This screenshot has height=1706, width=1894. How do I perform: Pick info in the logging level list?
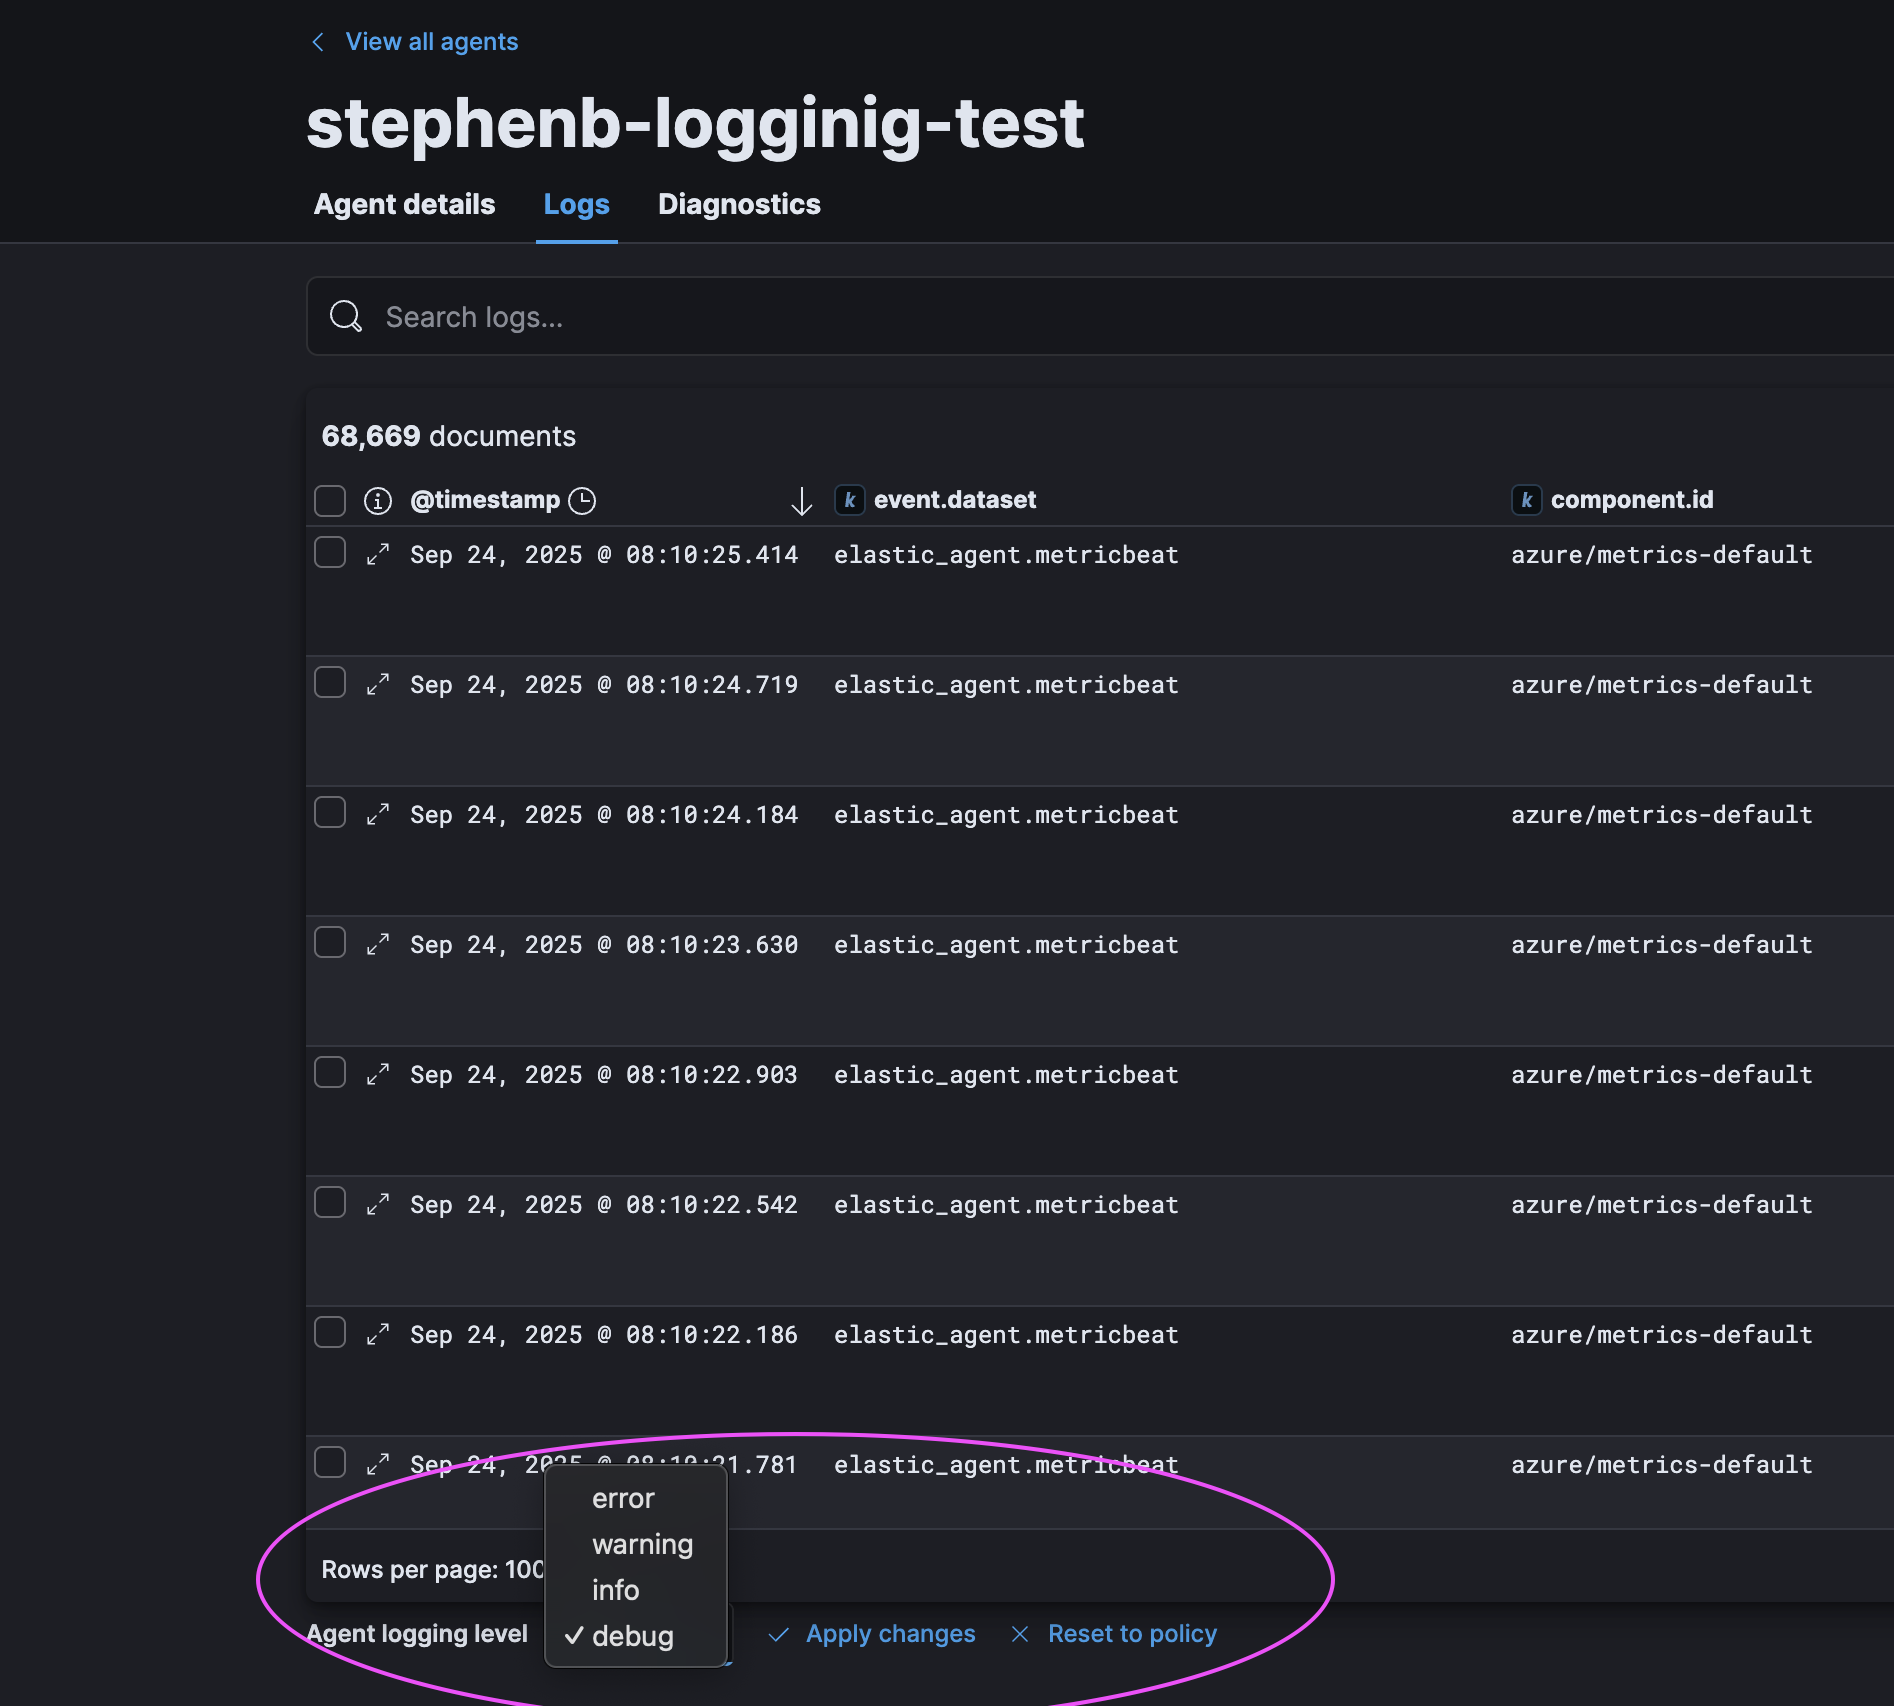point(615,1590)
